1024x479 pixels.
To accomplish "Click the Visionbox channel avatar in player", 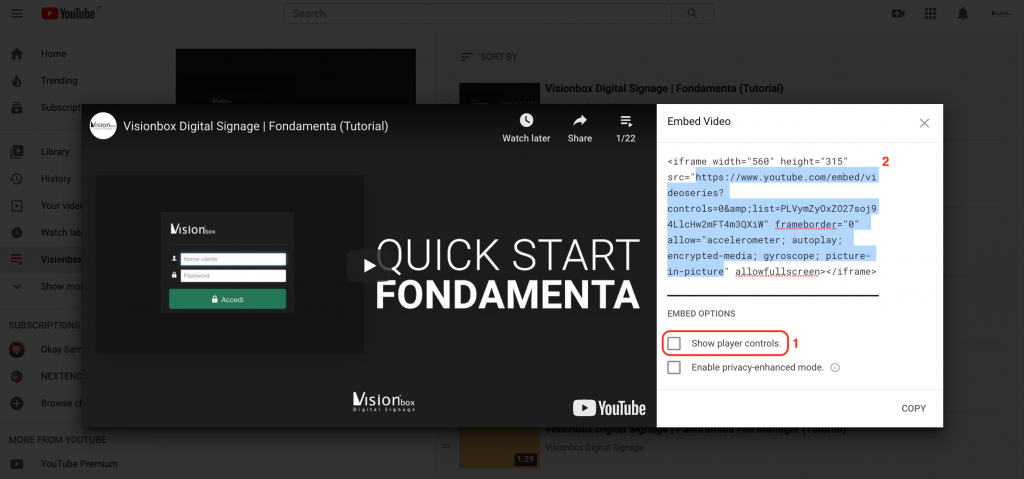I will tap(103, 126).
